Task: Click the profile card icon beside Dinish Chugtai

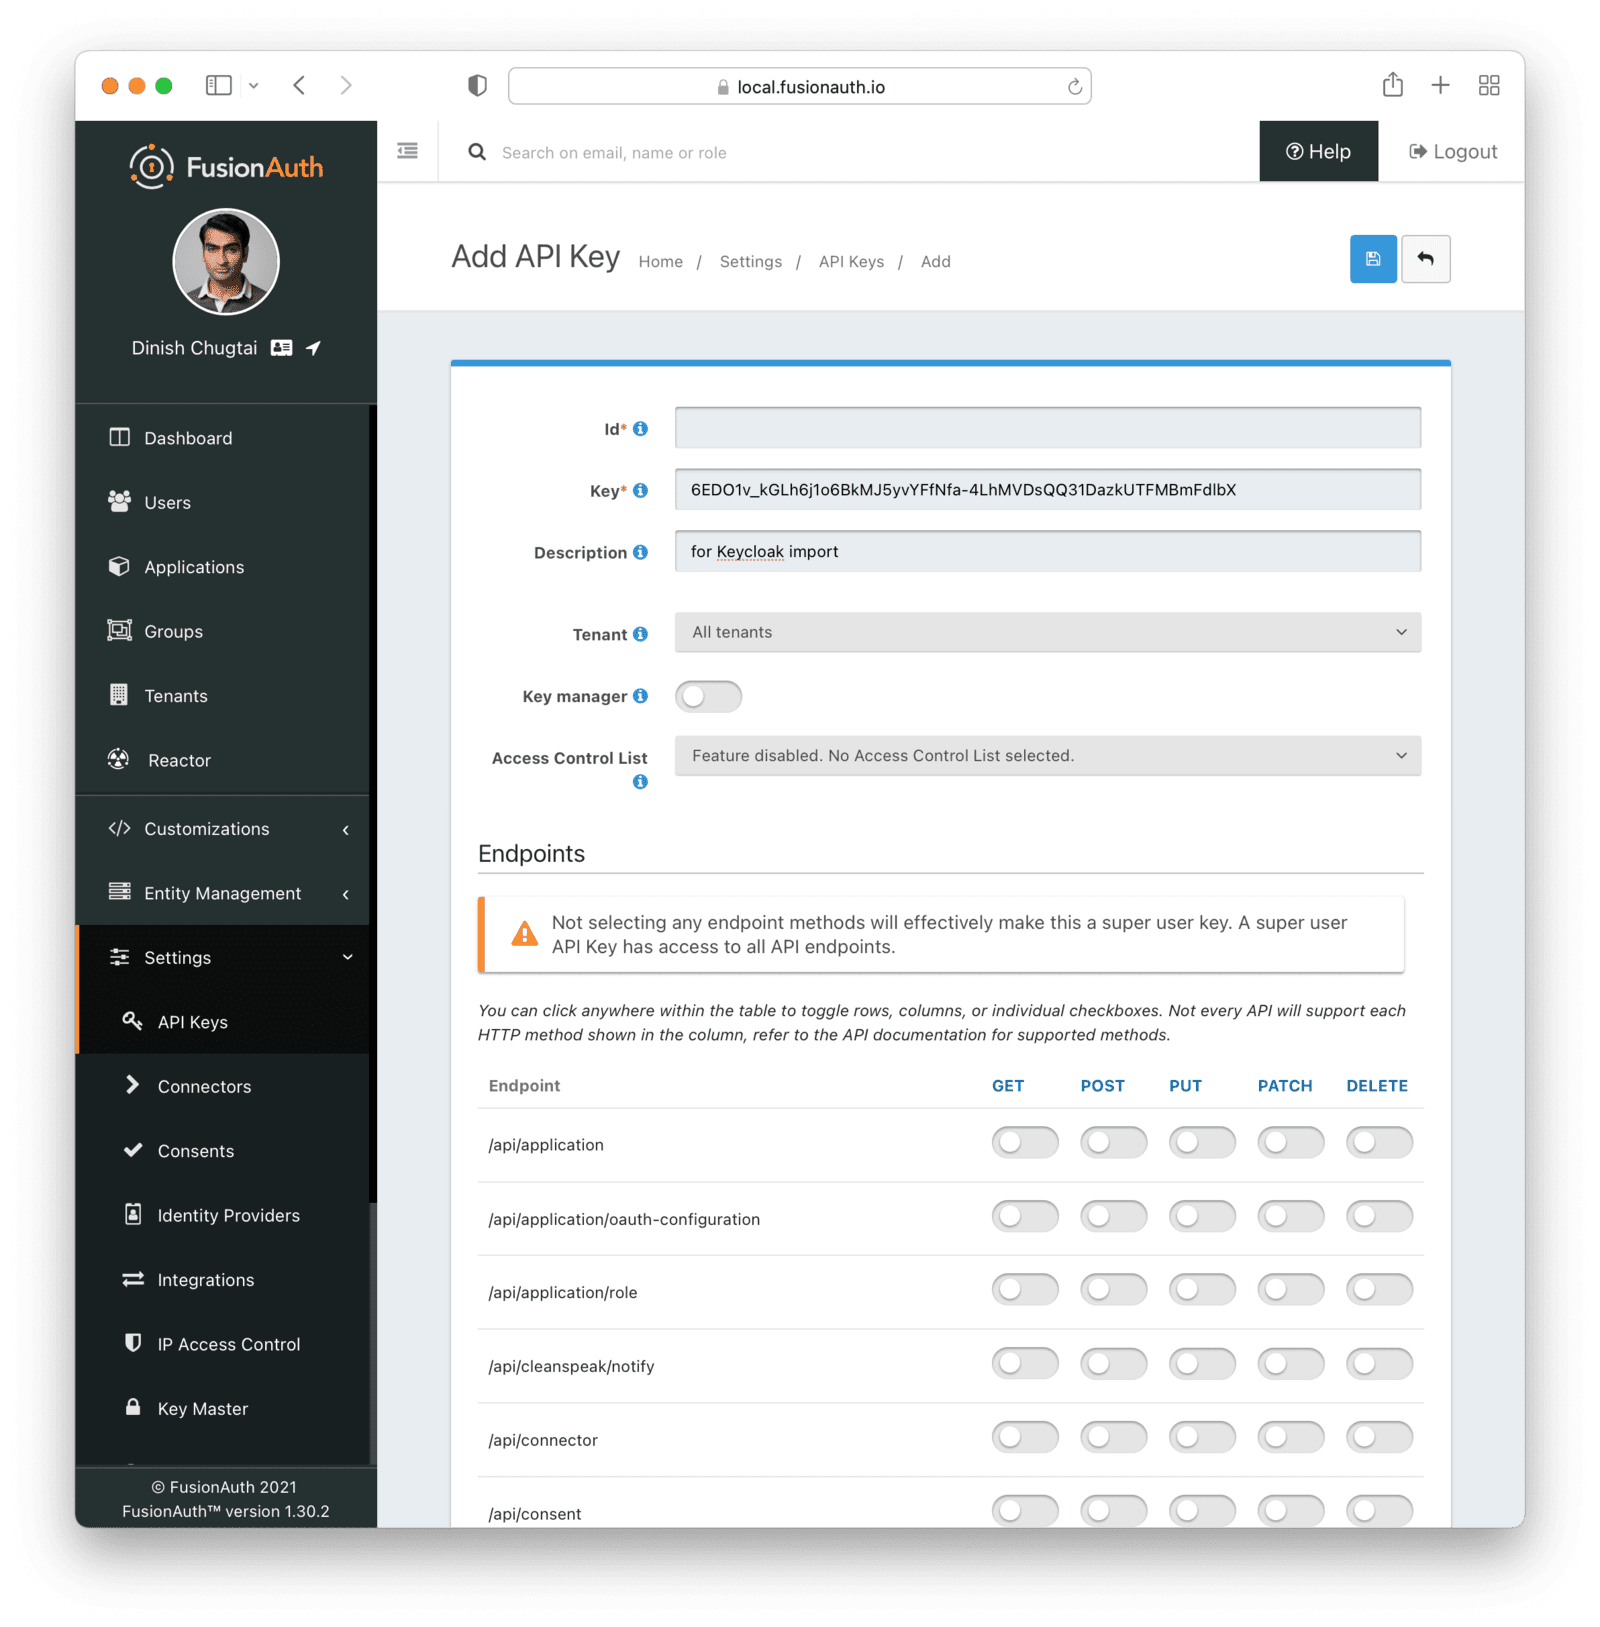Action: pyautogui.click(x=282, y=348)
